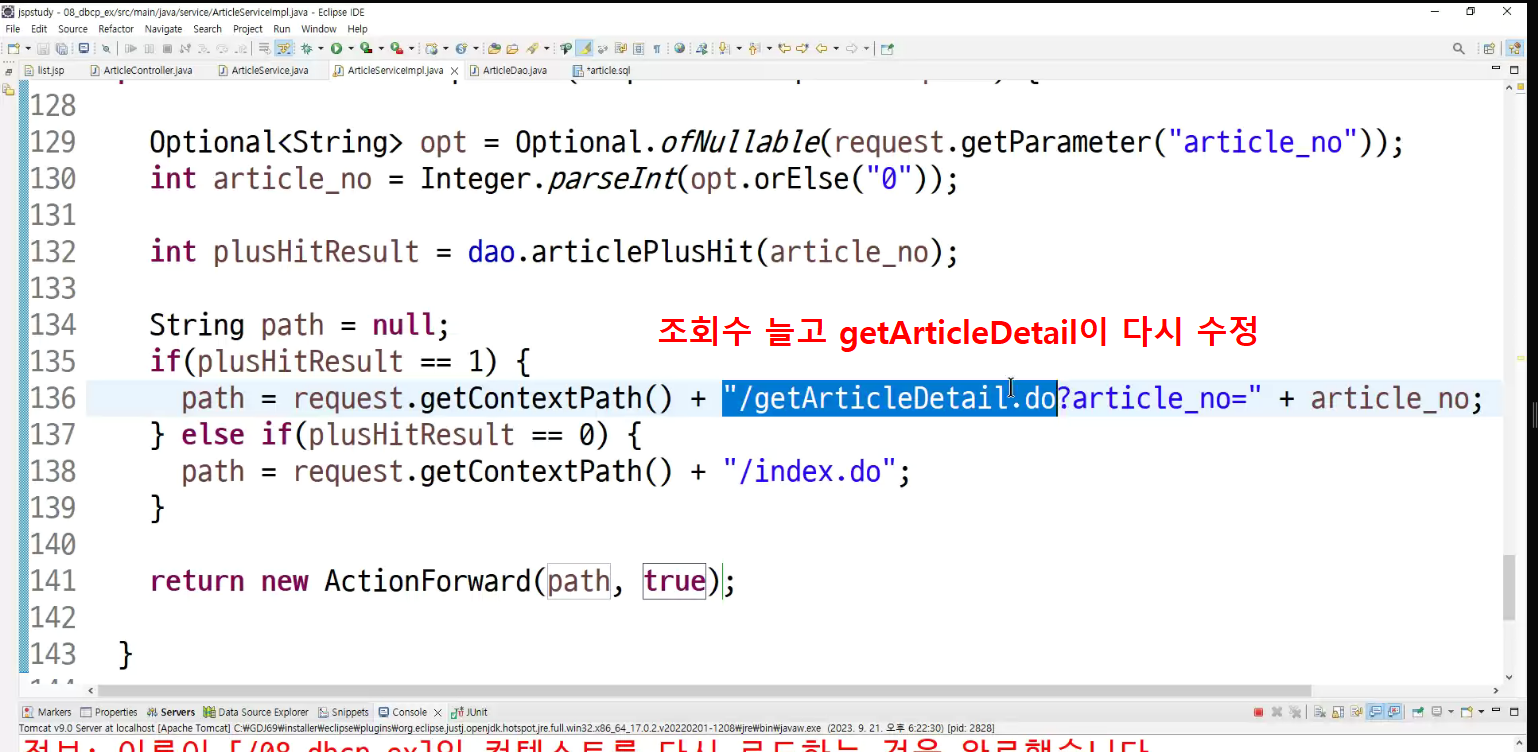
Task: Open the New Console View dropdown
Action: pyautogui.click(x=1481, y=712)
